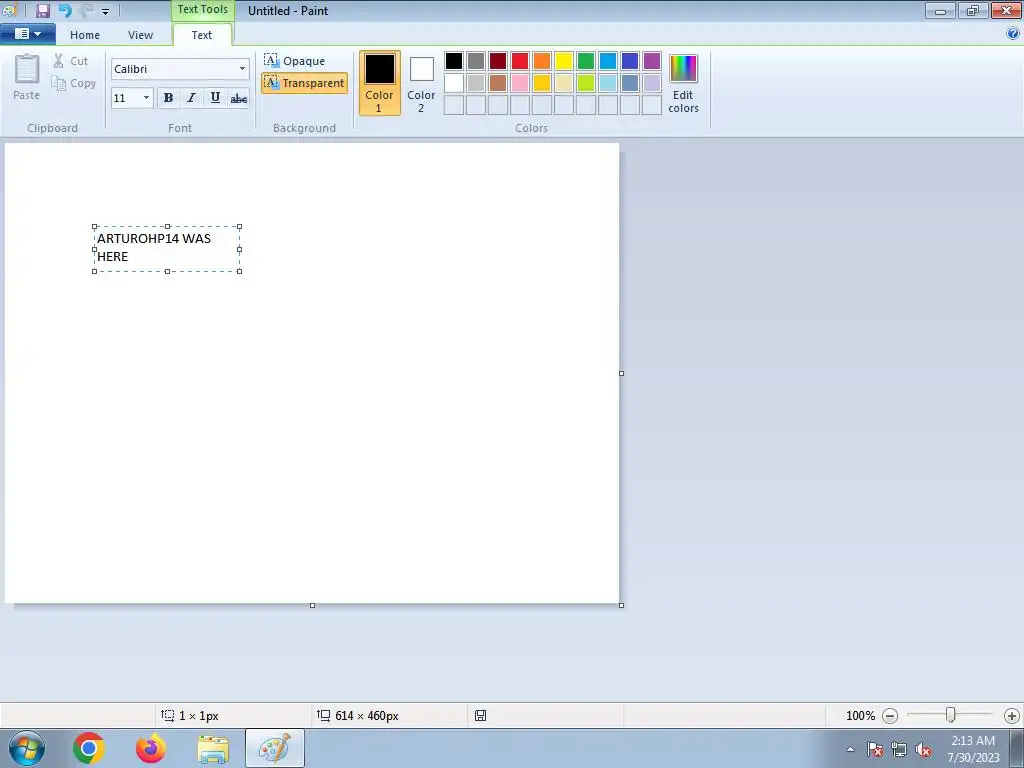Pick the black color swatch
1024x768 pixels.
pyautogui.click(x=454, y=61)
